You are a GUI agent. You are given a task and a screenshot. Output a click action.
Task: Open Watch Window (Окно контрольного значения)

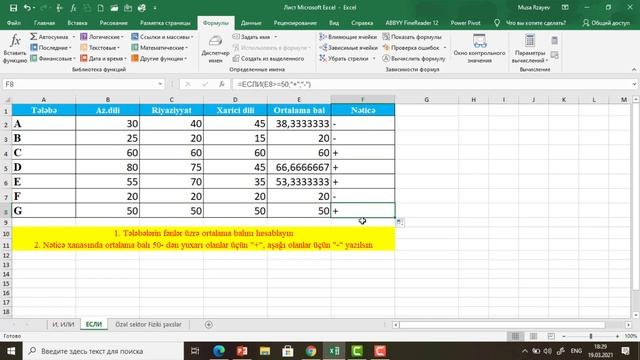coord(479,49)
